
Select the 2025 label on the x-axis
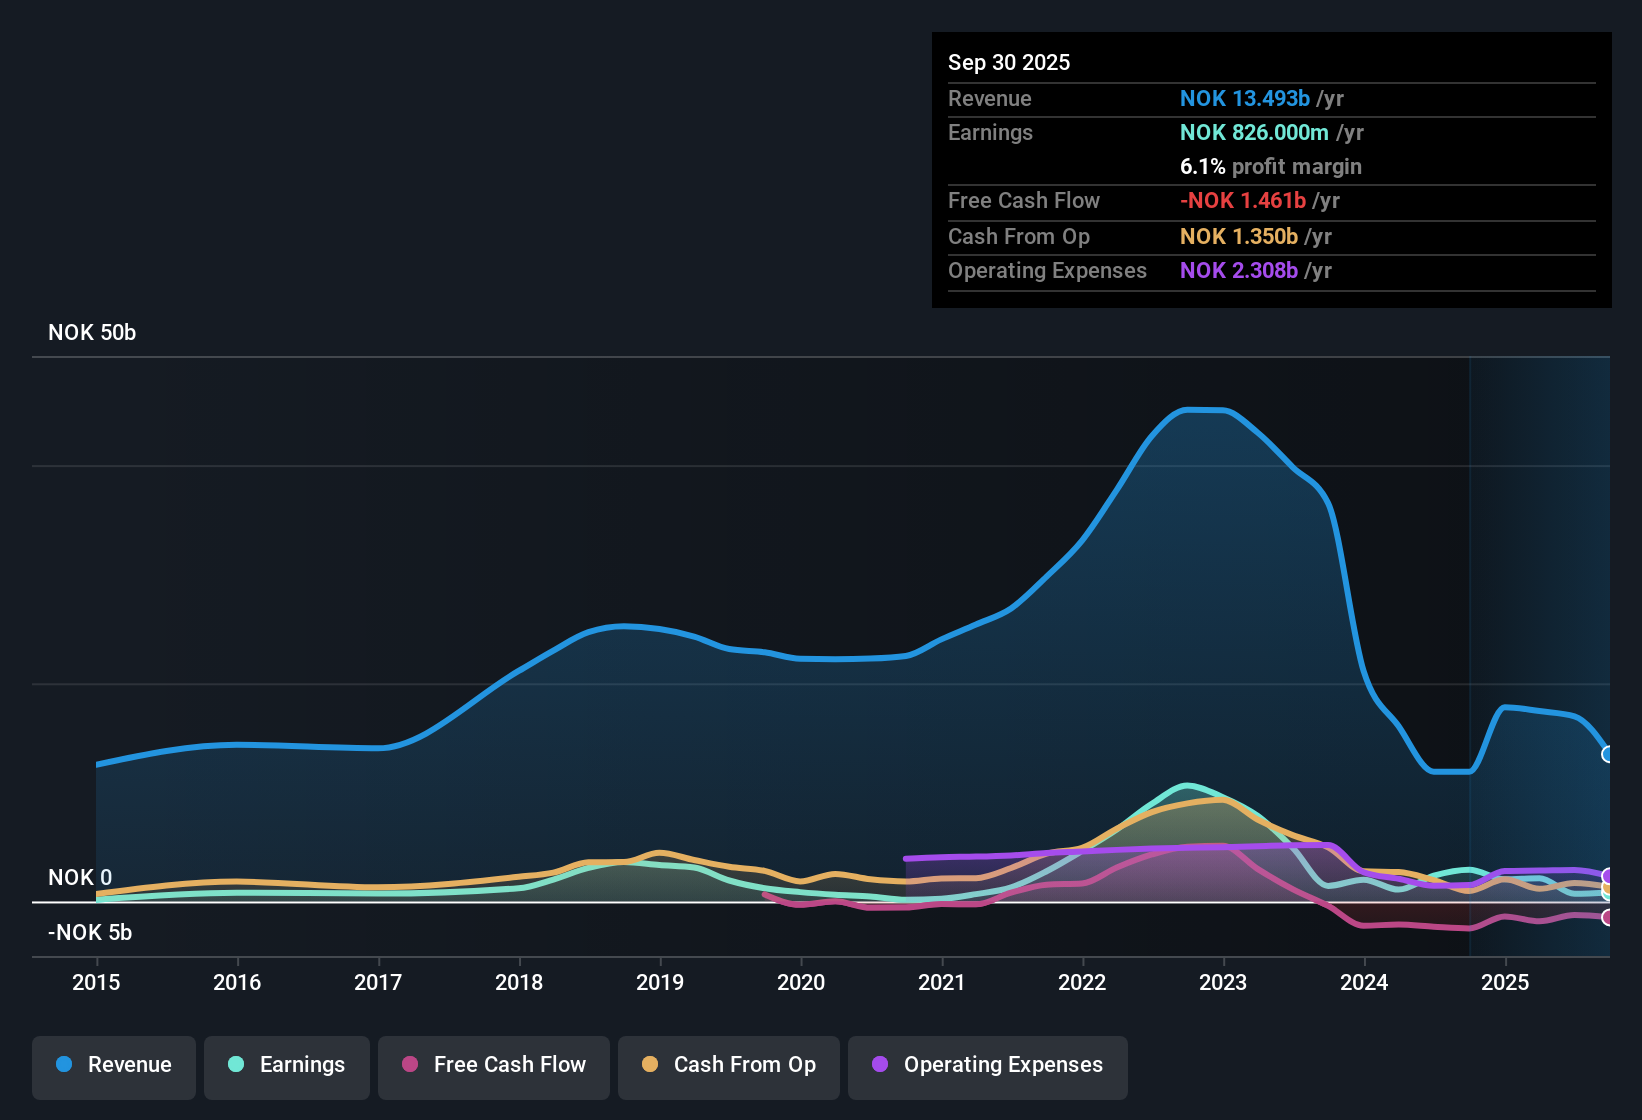pyautogui.click(x=1505, y=983)
